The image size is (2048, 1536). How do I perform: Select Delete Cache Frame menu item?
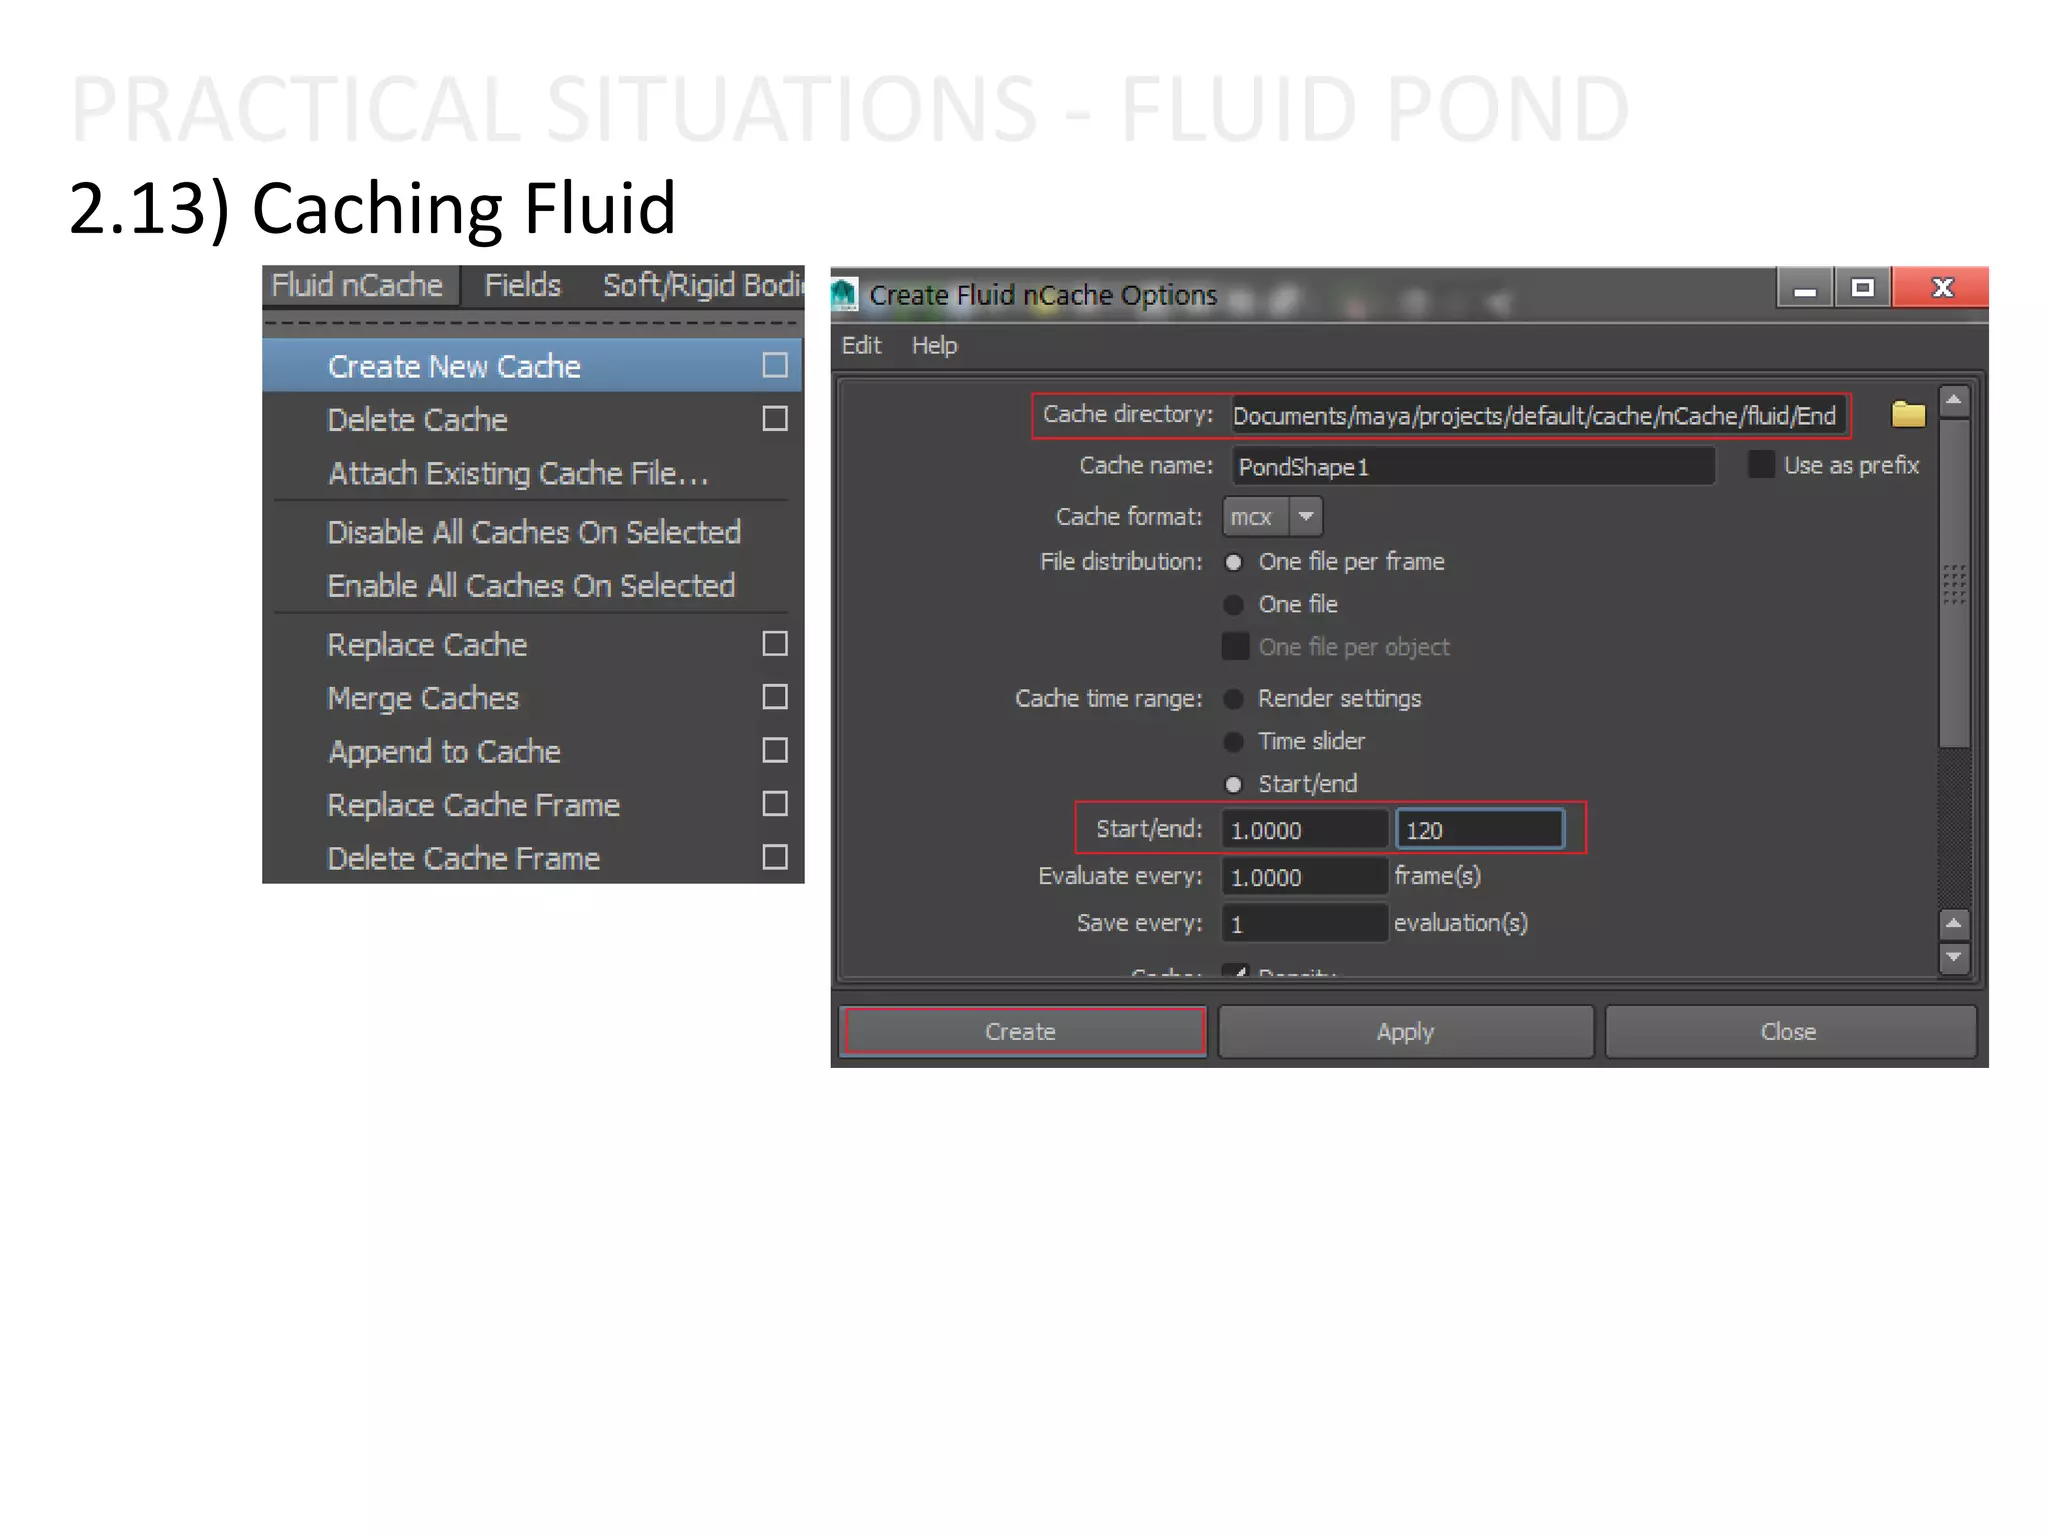coord(533,858)
